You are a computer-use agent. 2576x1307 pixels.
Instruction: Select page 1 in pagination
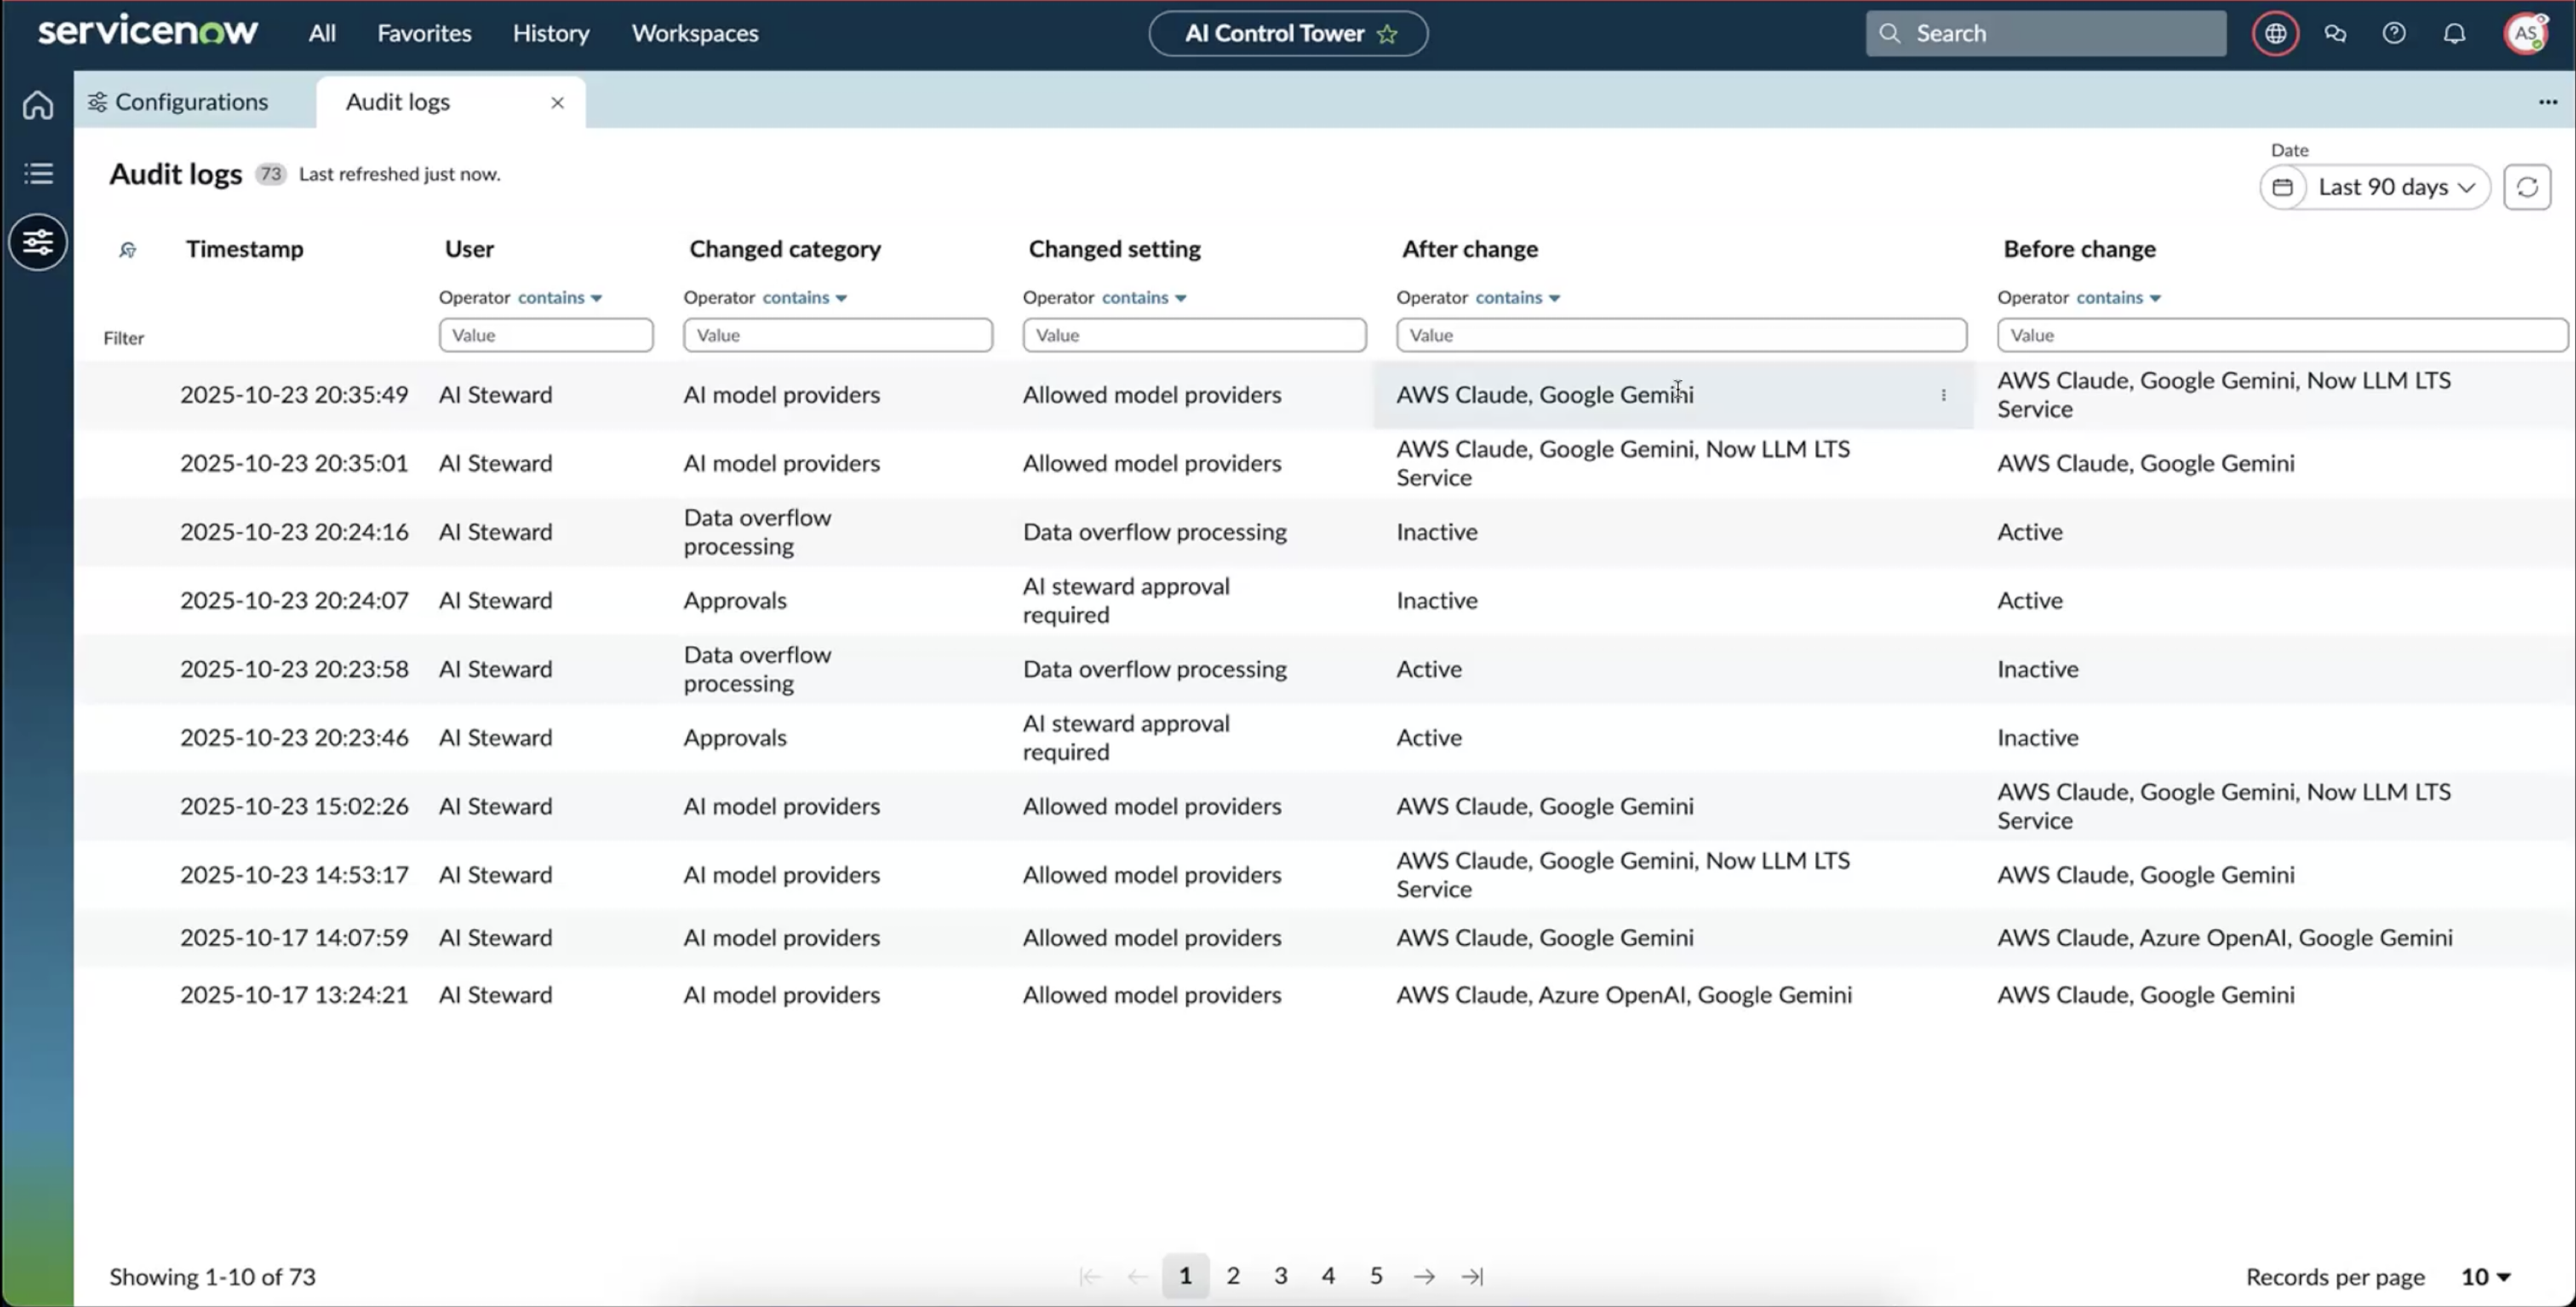1185,1276
